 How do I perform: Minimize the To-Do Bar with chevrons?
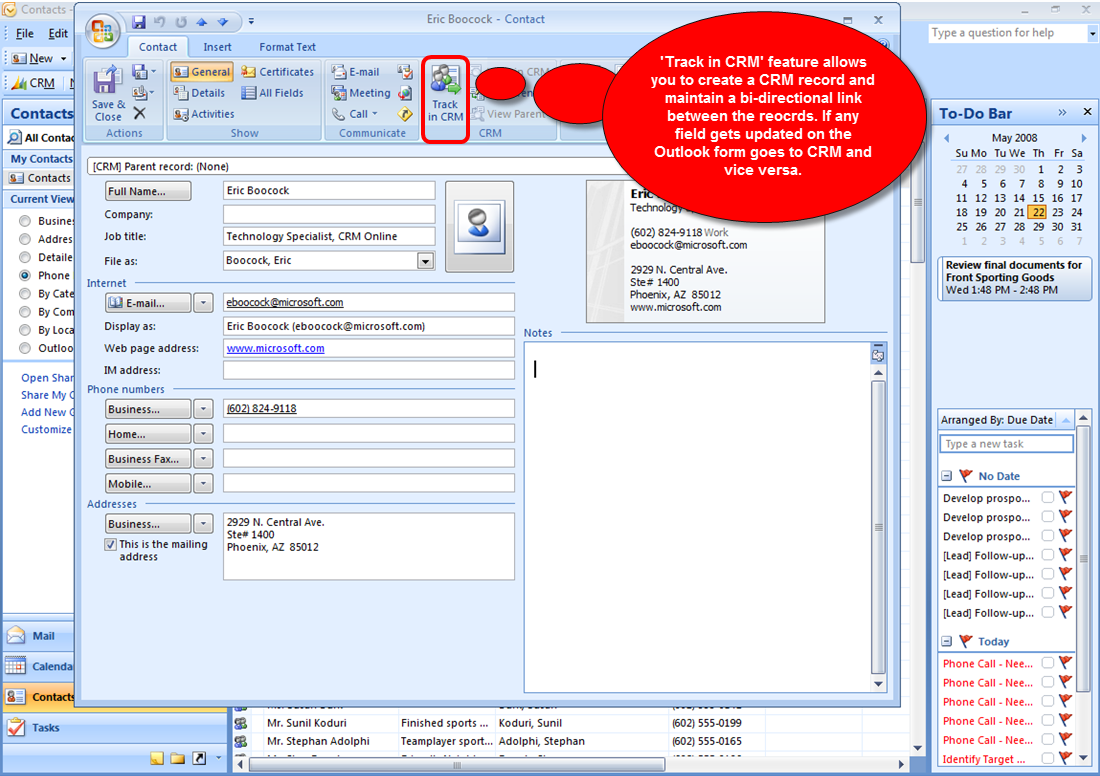[1062, 112]
